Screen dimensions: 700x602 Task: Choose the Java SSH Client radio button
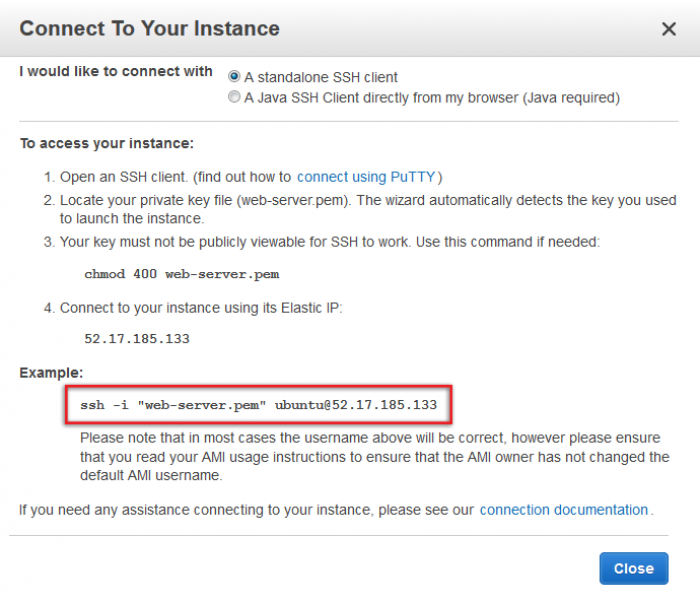[x=234, y=96]
